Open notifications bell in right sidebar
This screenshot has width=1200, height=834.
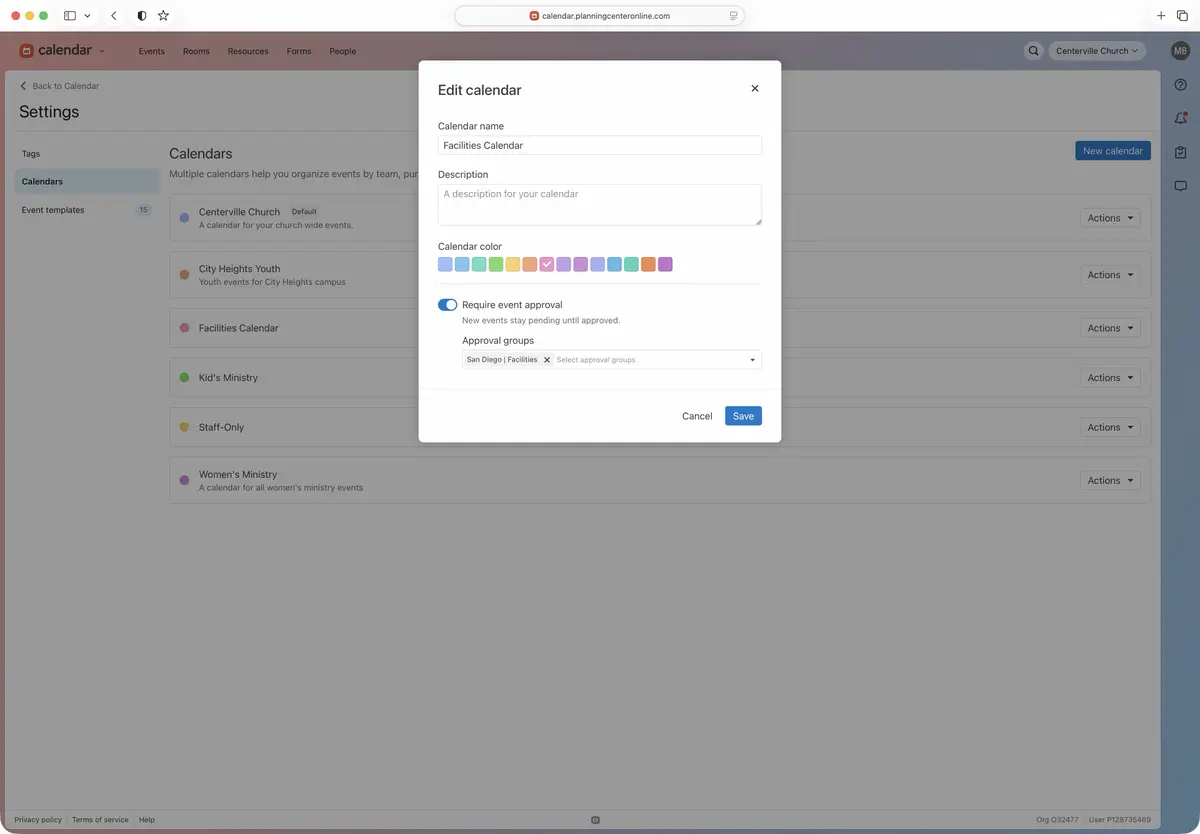point(1180,118)
